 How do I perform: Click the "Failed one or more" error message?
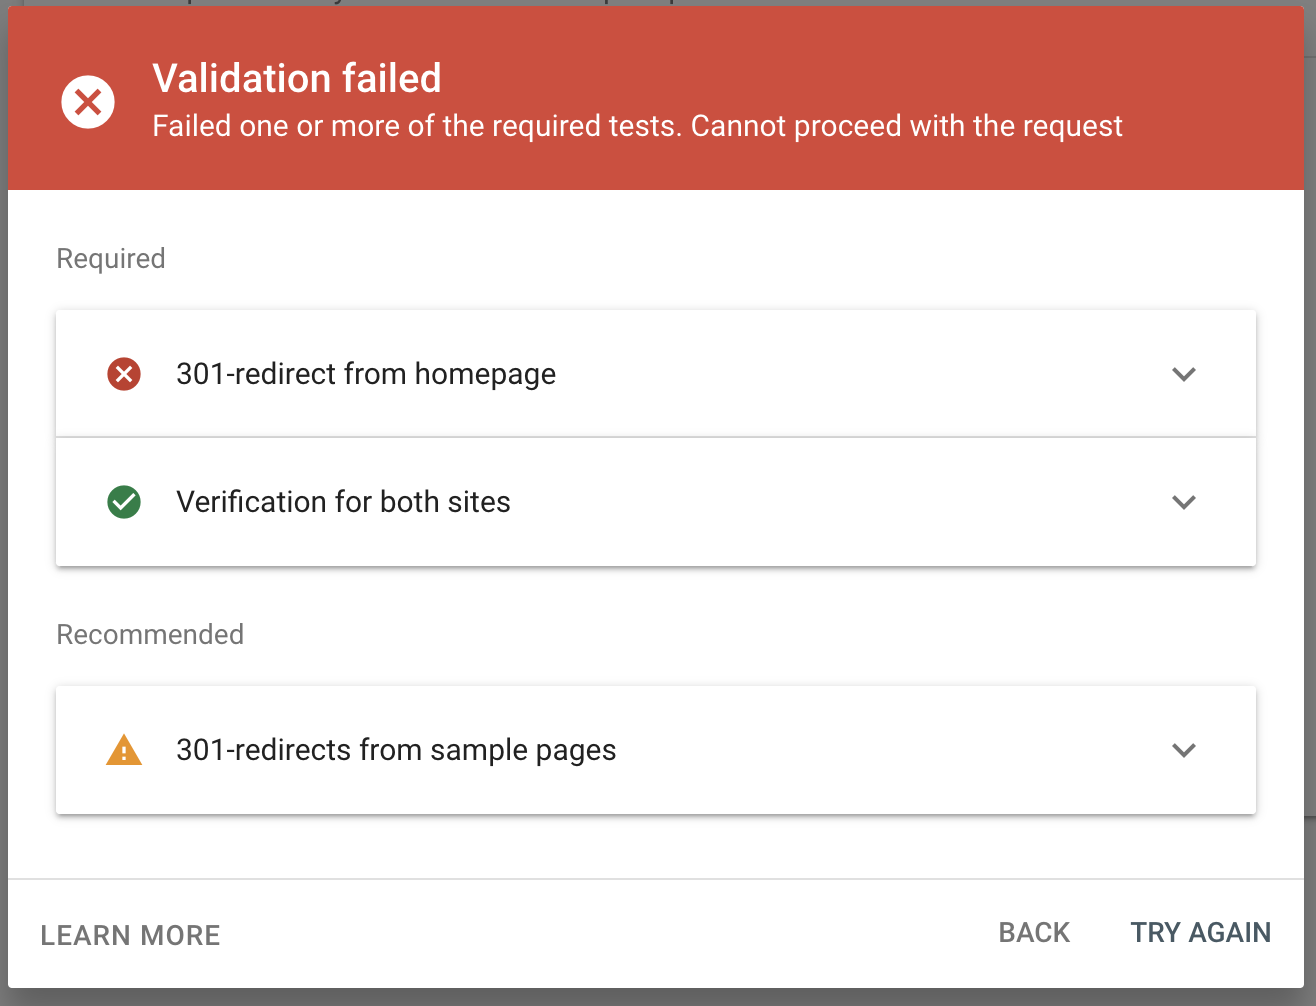pyautogui.click(x=637, y=126)
